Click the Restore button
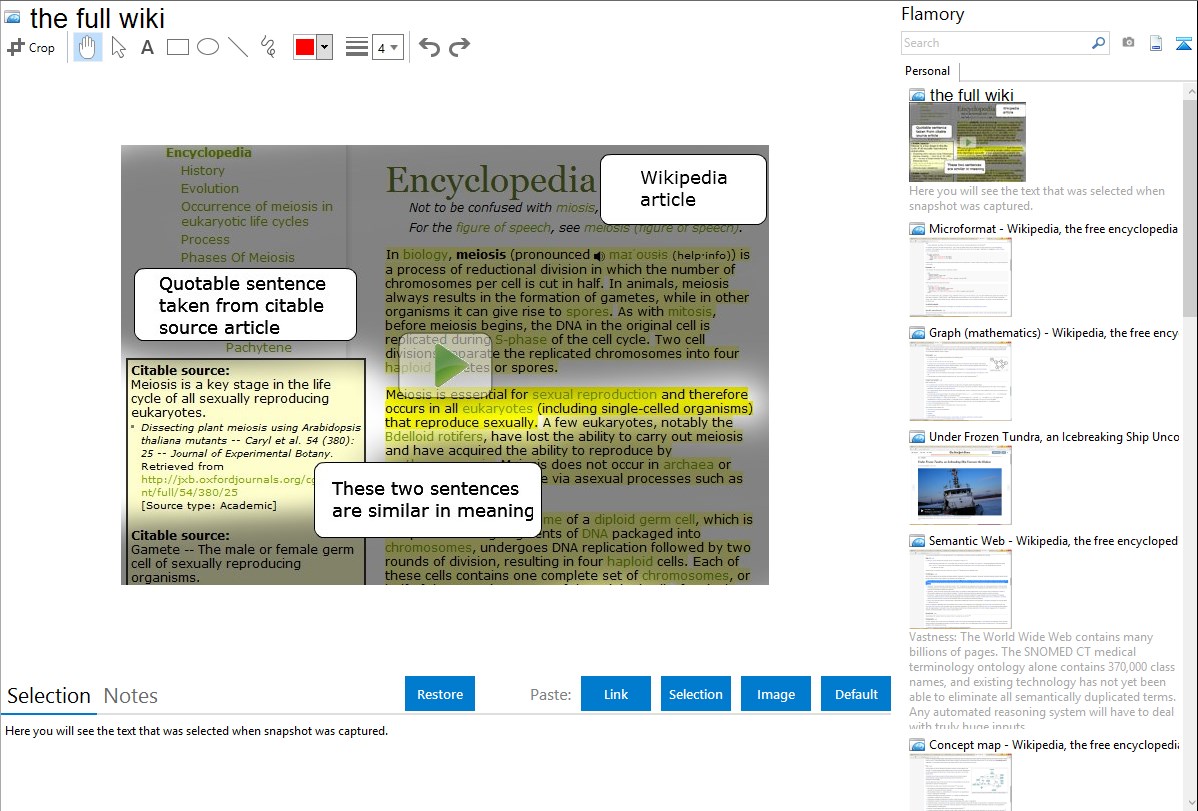 440,694
